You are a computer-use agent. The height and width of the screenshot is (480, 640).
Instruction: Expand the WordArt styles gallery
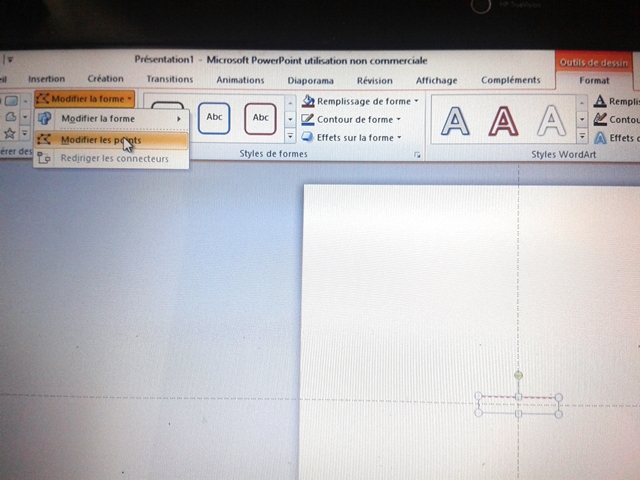[x=582, y=137]
